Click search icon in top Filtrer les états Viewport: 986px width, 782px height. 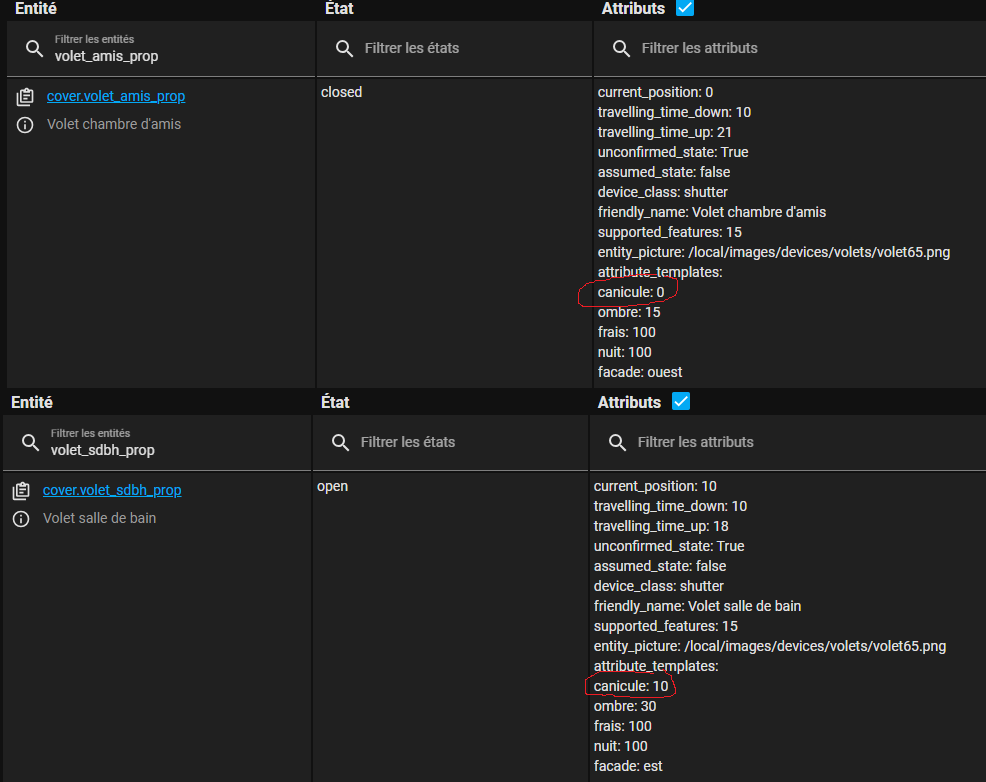pos(344,48)
